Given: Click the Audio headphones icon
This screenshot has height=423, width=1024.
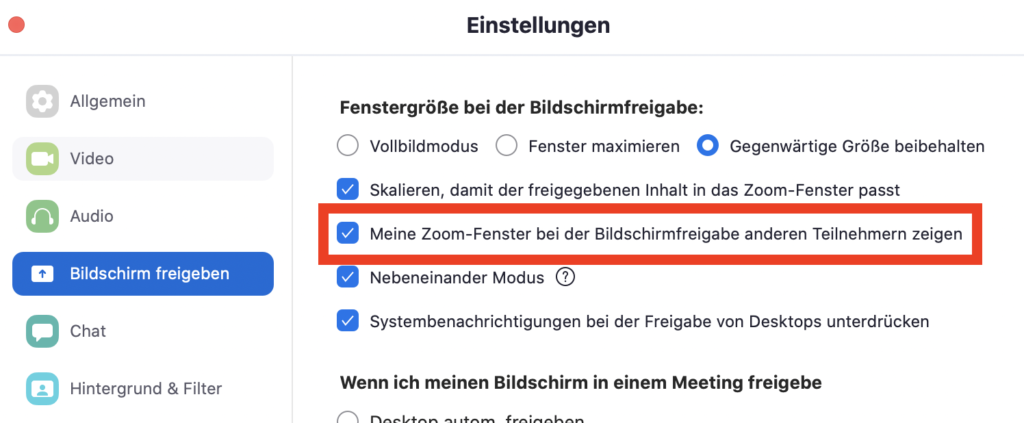Looking at the screenshot, I should tap(42, 216).
